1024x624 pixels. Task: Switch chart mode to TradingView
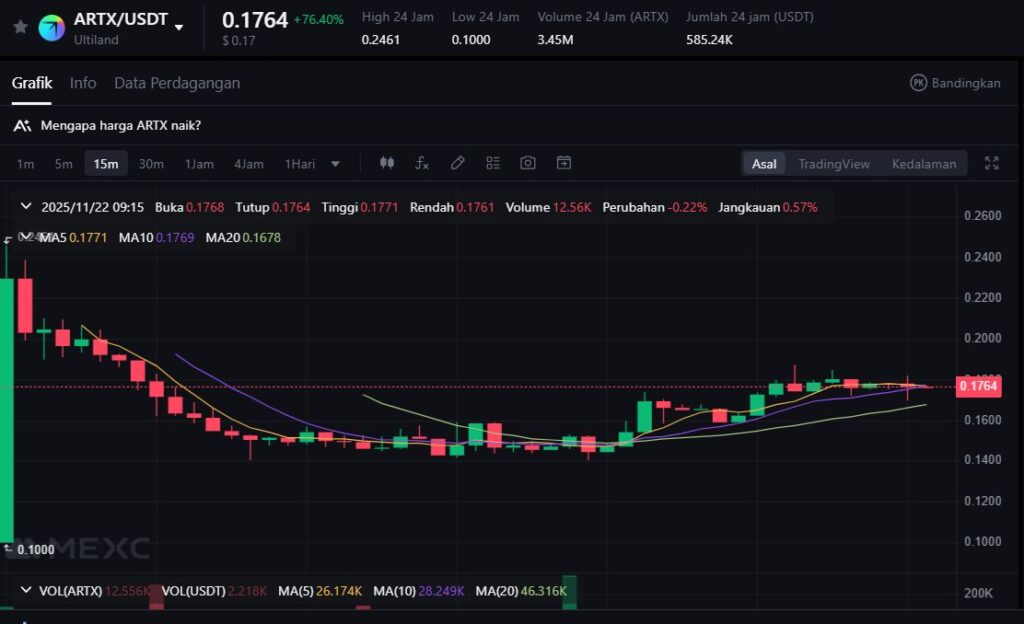tap(834, 164)
